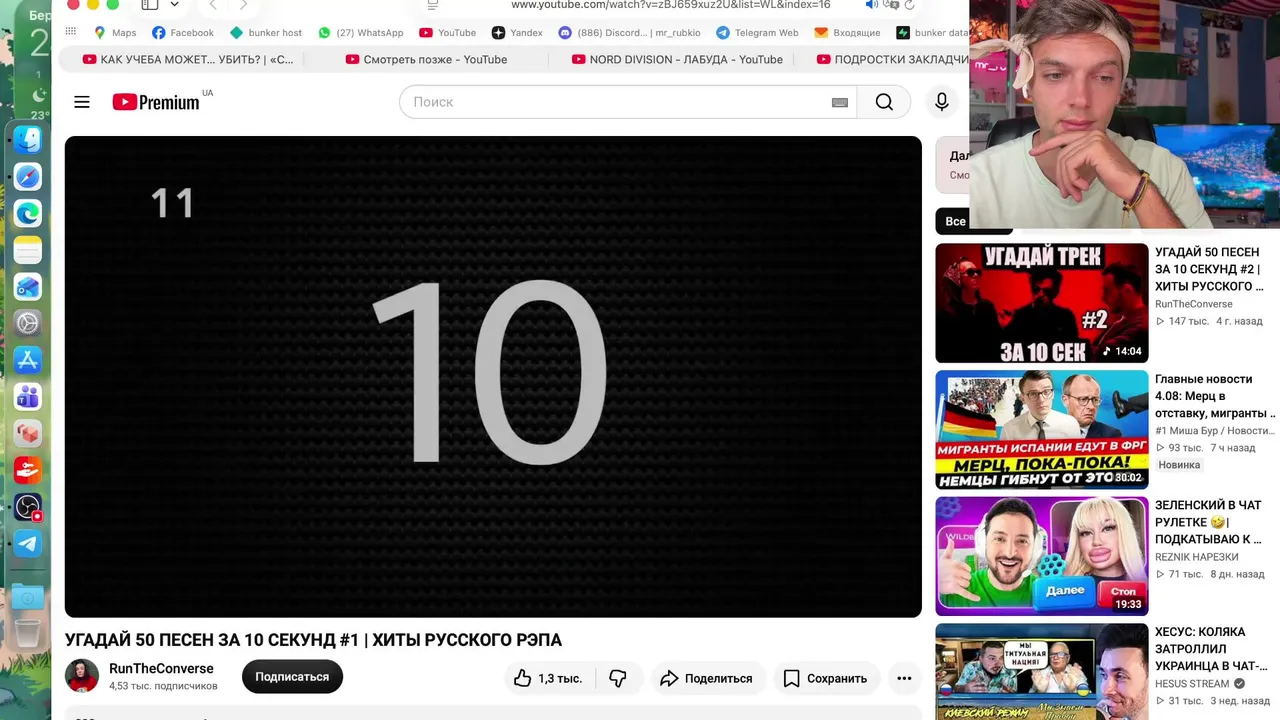
Task: Go forward with the Safari forward arrow
Action: (243, 5)
